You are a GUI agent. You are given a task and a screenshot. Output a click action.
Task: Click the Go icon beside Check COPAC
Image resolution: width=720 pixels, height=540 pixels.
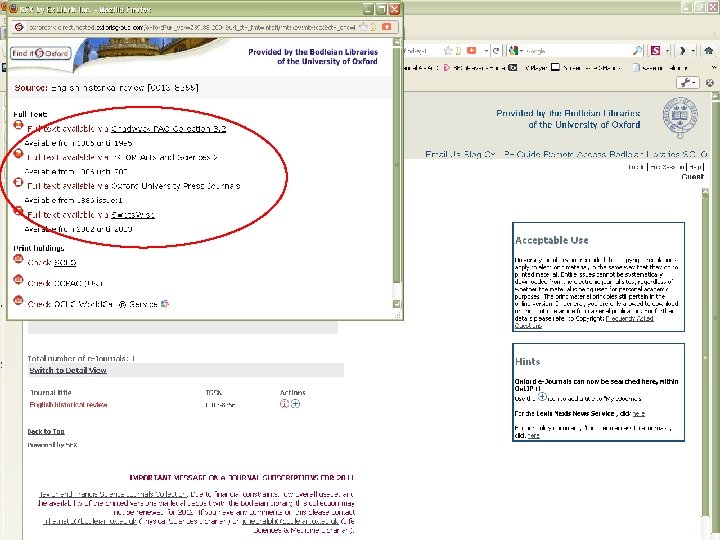(18, 280)
